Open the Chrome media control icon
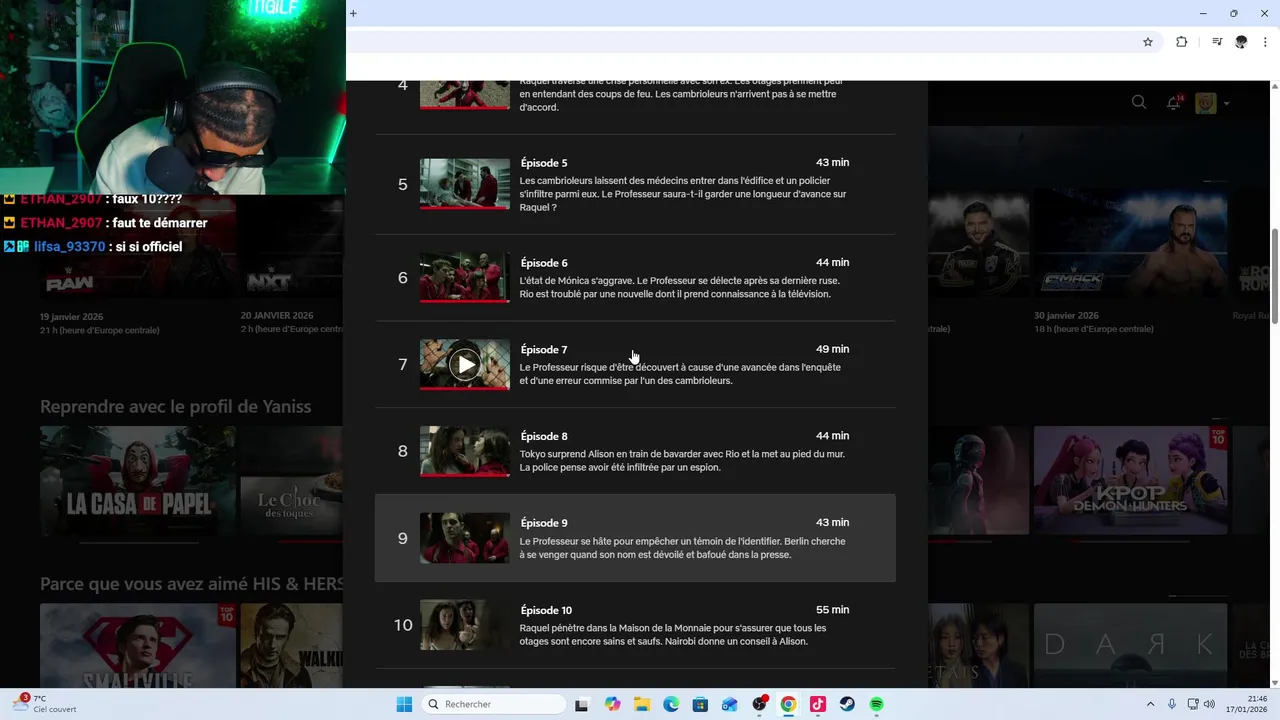1280x720 pixels. click(x=1217, y=42)
